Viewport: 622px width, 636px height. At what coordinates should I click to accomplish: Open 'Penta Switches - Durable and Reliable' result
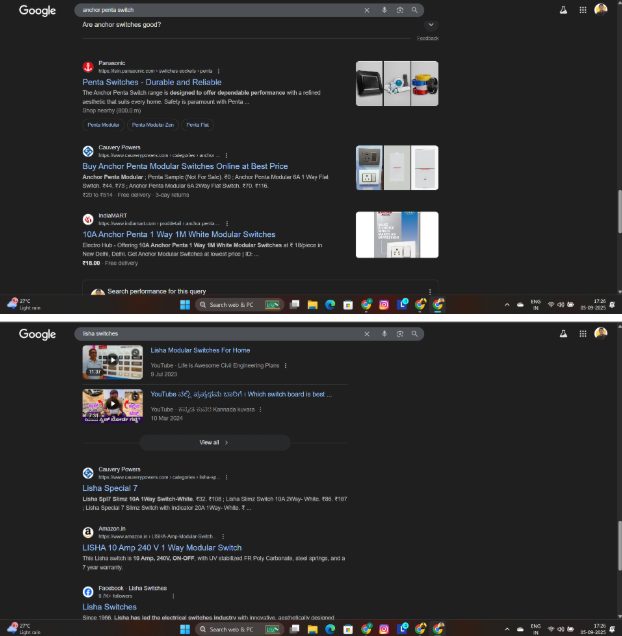click(152, 82)
